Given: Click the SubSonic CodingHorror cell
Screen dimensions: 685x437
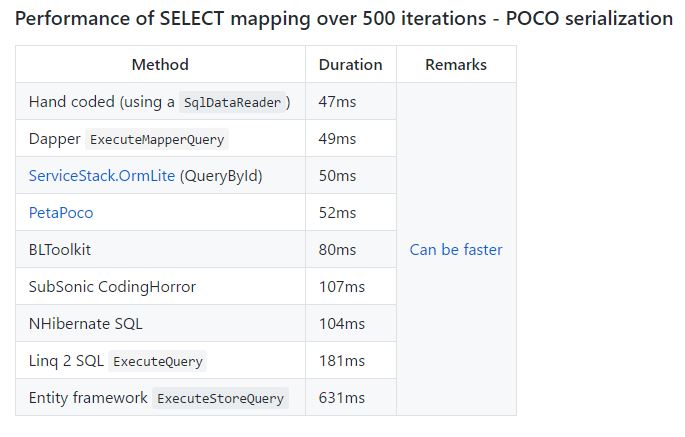Looking at the screenshot, I should pyautogui.click(x=112, y=287).
